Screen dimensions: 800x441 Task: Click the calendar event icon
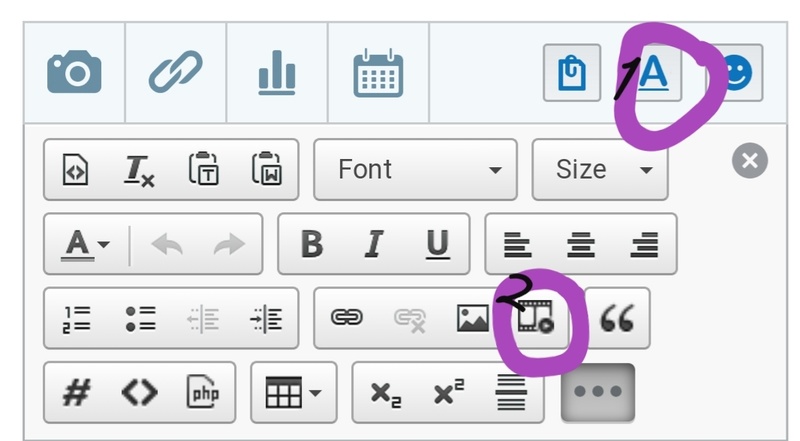378,74
